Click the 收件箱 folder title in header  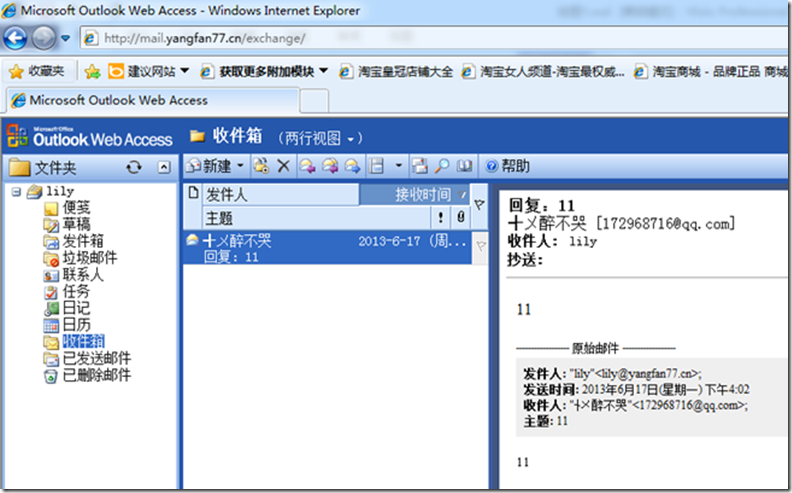[237, 135]
